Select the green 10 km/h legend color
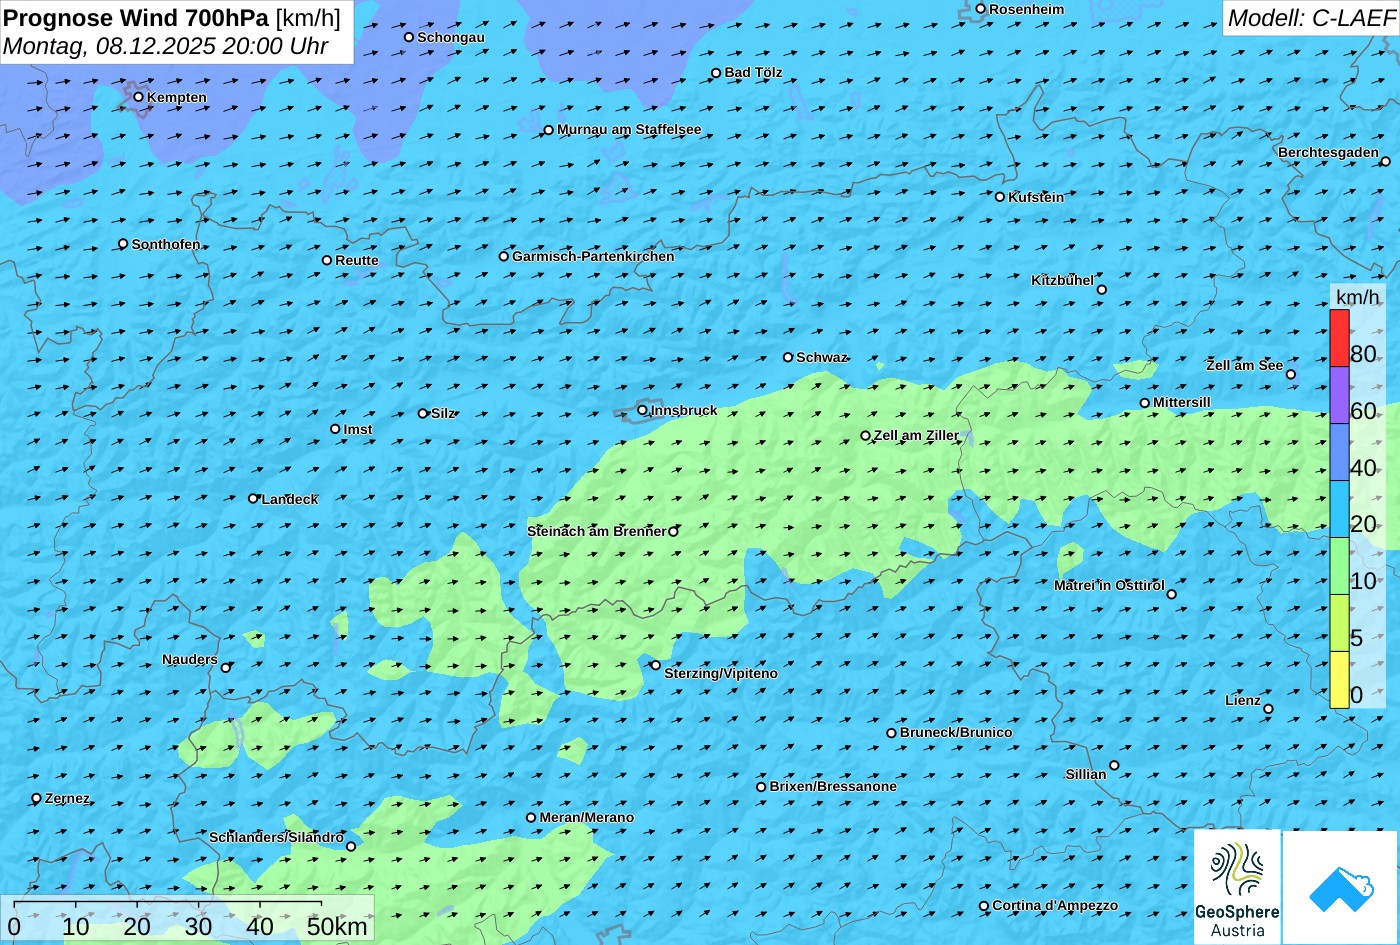1400x945 pixels. tap(1339, 566)
